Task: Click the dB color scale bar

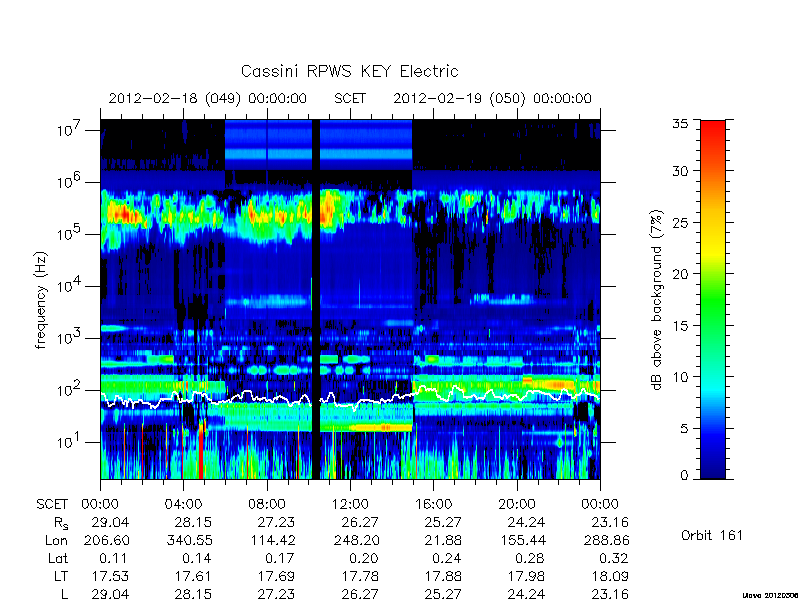Action: click(713, 299)
